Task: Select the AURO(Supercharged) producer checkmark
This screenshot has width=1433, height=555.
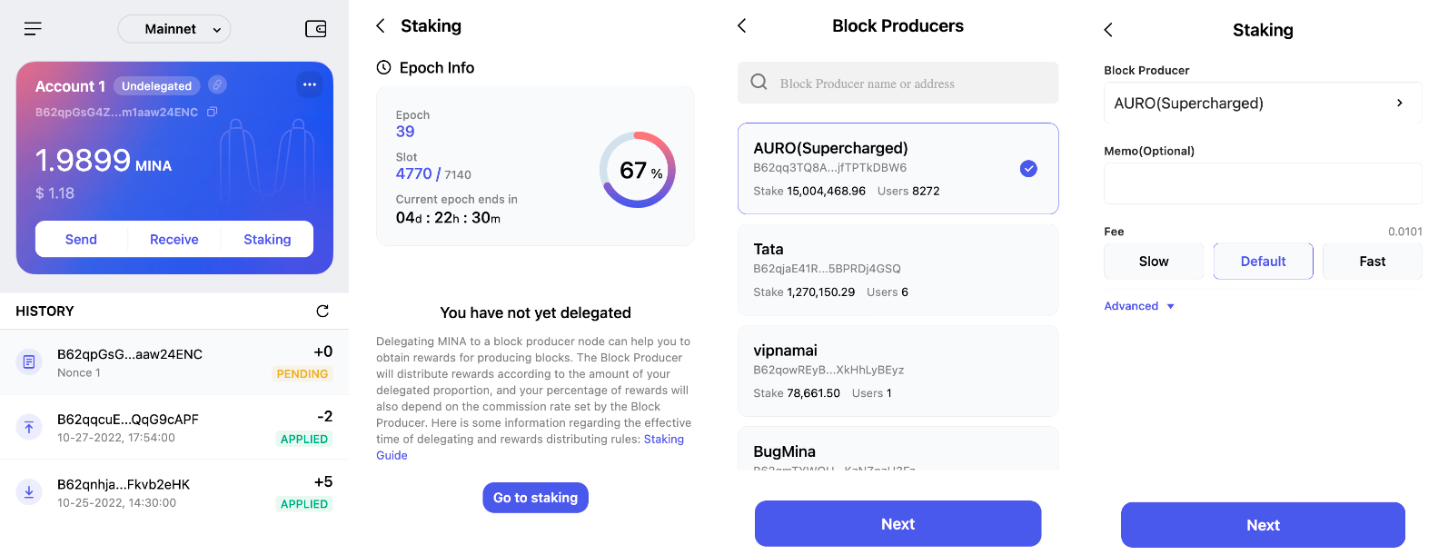Action: (1028, 168)
